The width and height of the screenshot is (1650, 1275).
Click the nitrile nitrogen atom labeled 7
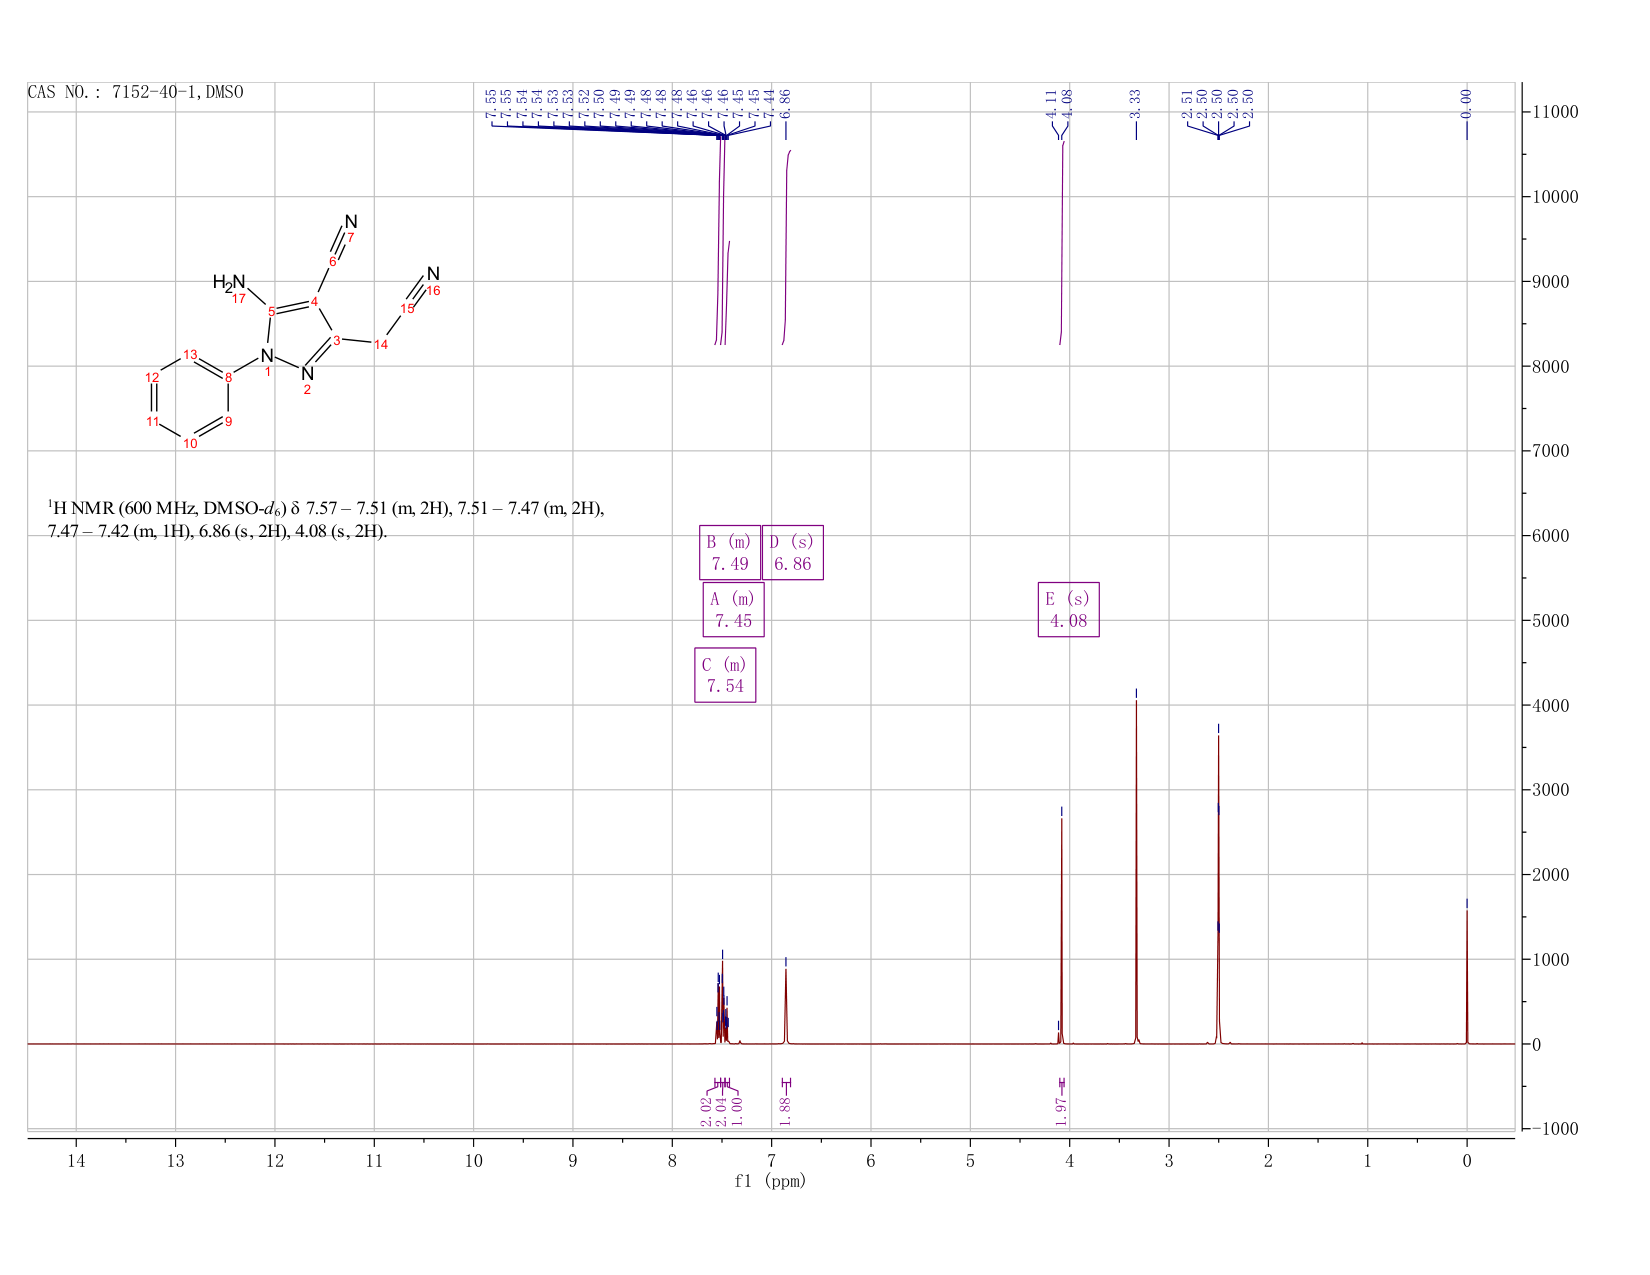tap(351, 222)
